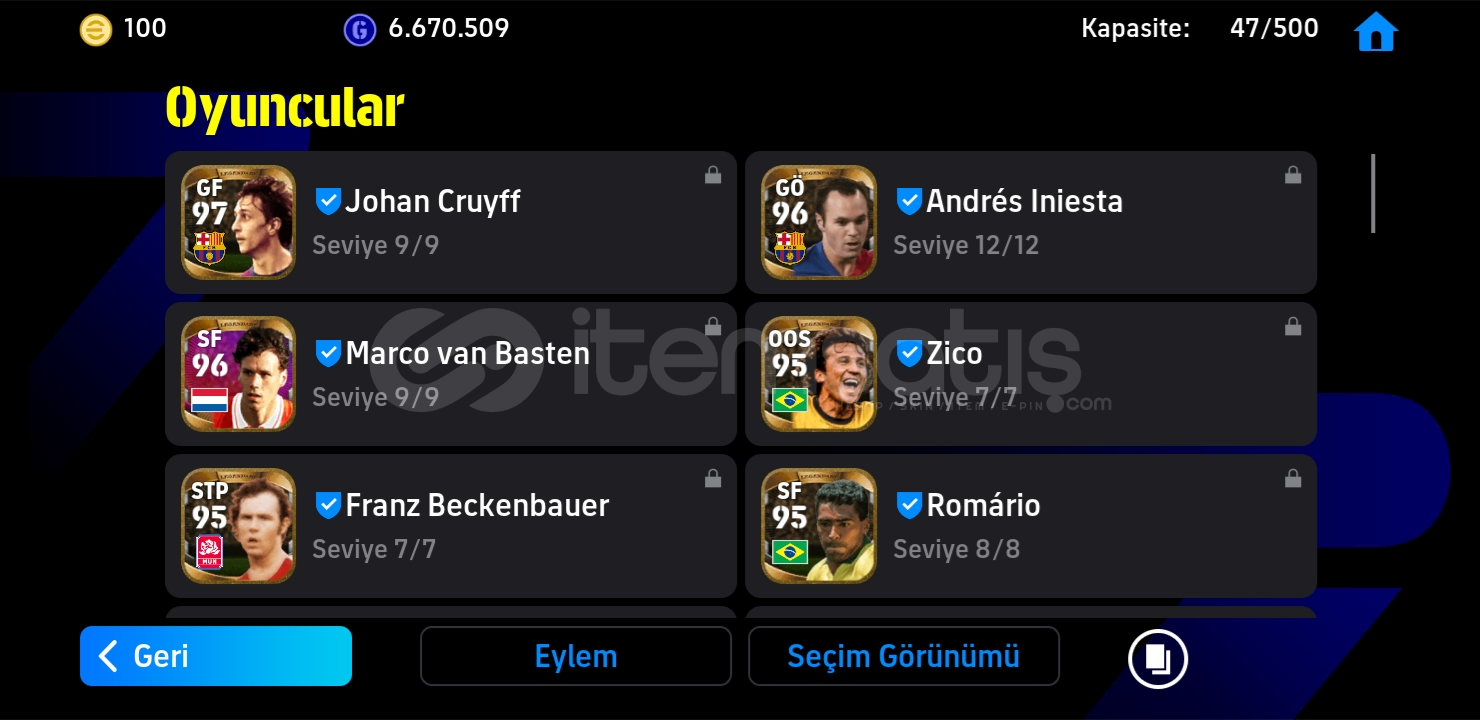This screenshot has width=1480, height=720.
Task: Click lock icon on Franz Beckenbauer card
Action: (x=713, y=479)
